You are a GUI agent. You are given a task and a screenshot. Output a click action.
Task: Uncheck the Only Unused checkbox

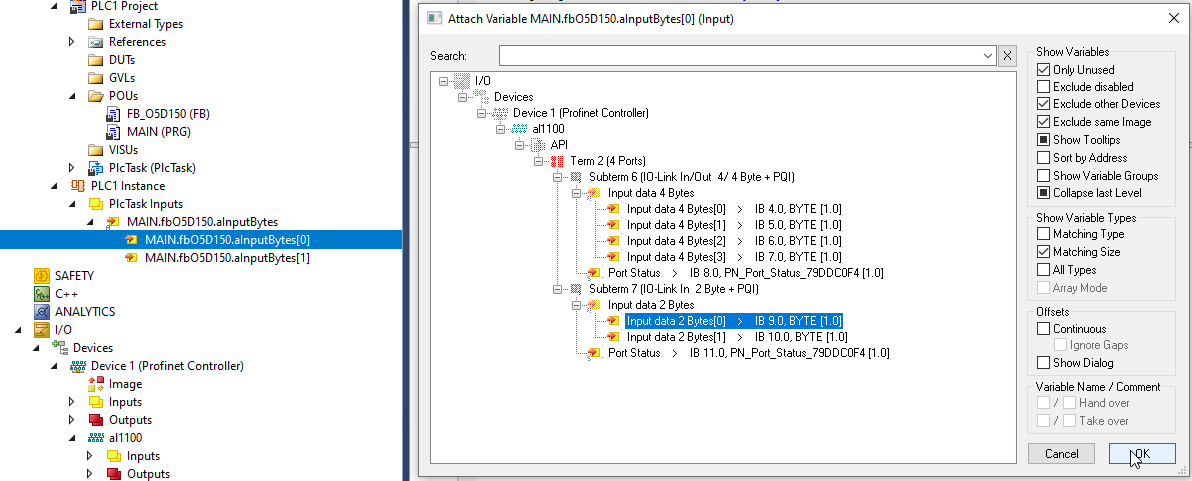(x=1044, y=69)
